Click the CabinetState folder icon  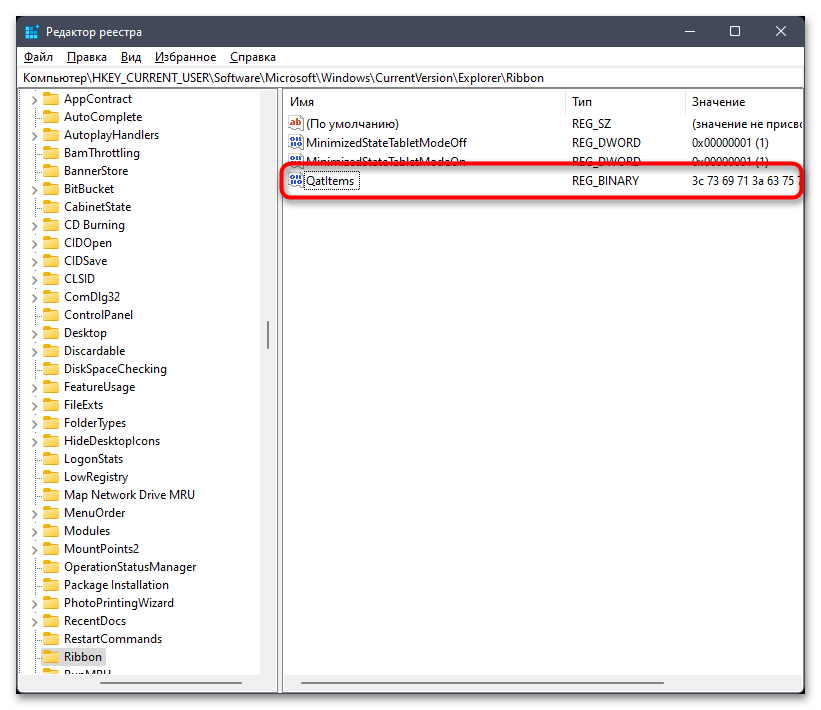coord(51,207)
